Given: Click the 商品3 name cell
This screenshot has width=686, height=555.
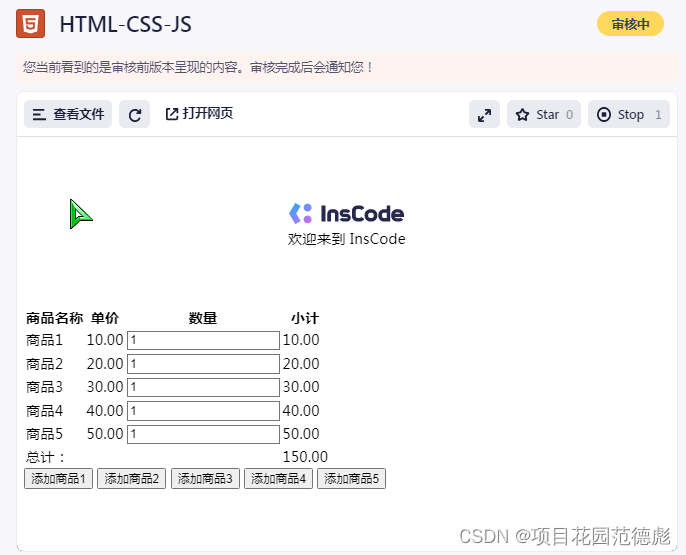Looking at the screenshot, I should click(44, 387).
